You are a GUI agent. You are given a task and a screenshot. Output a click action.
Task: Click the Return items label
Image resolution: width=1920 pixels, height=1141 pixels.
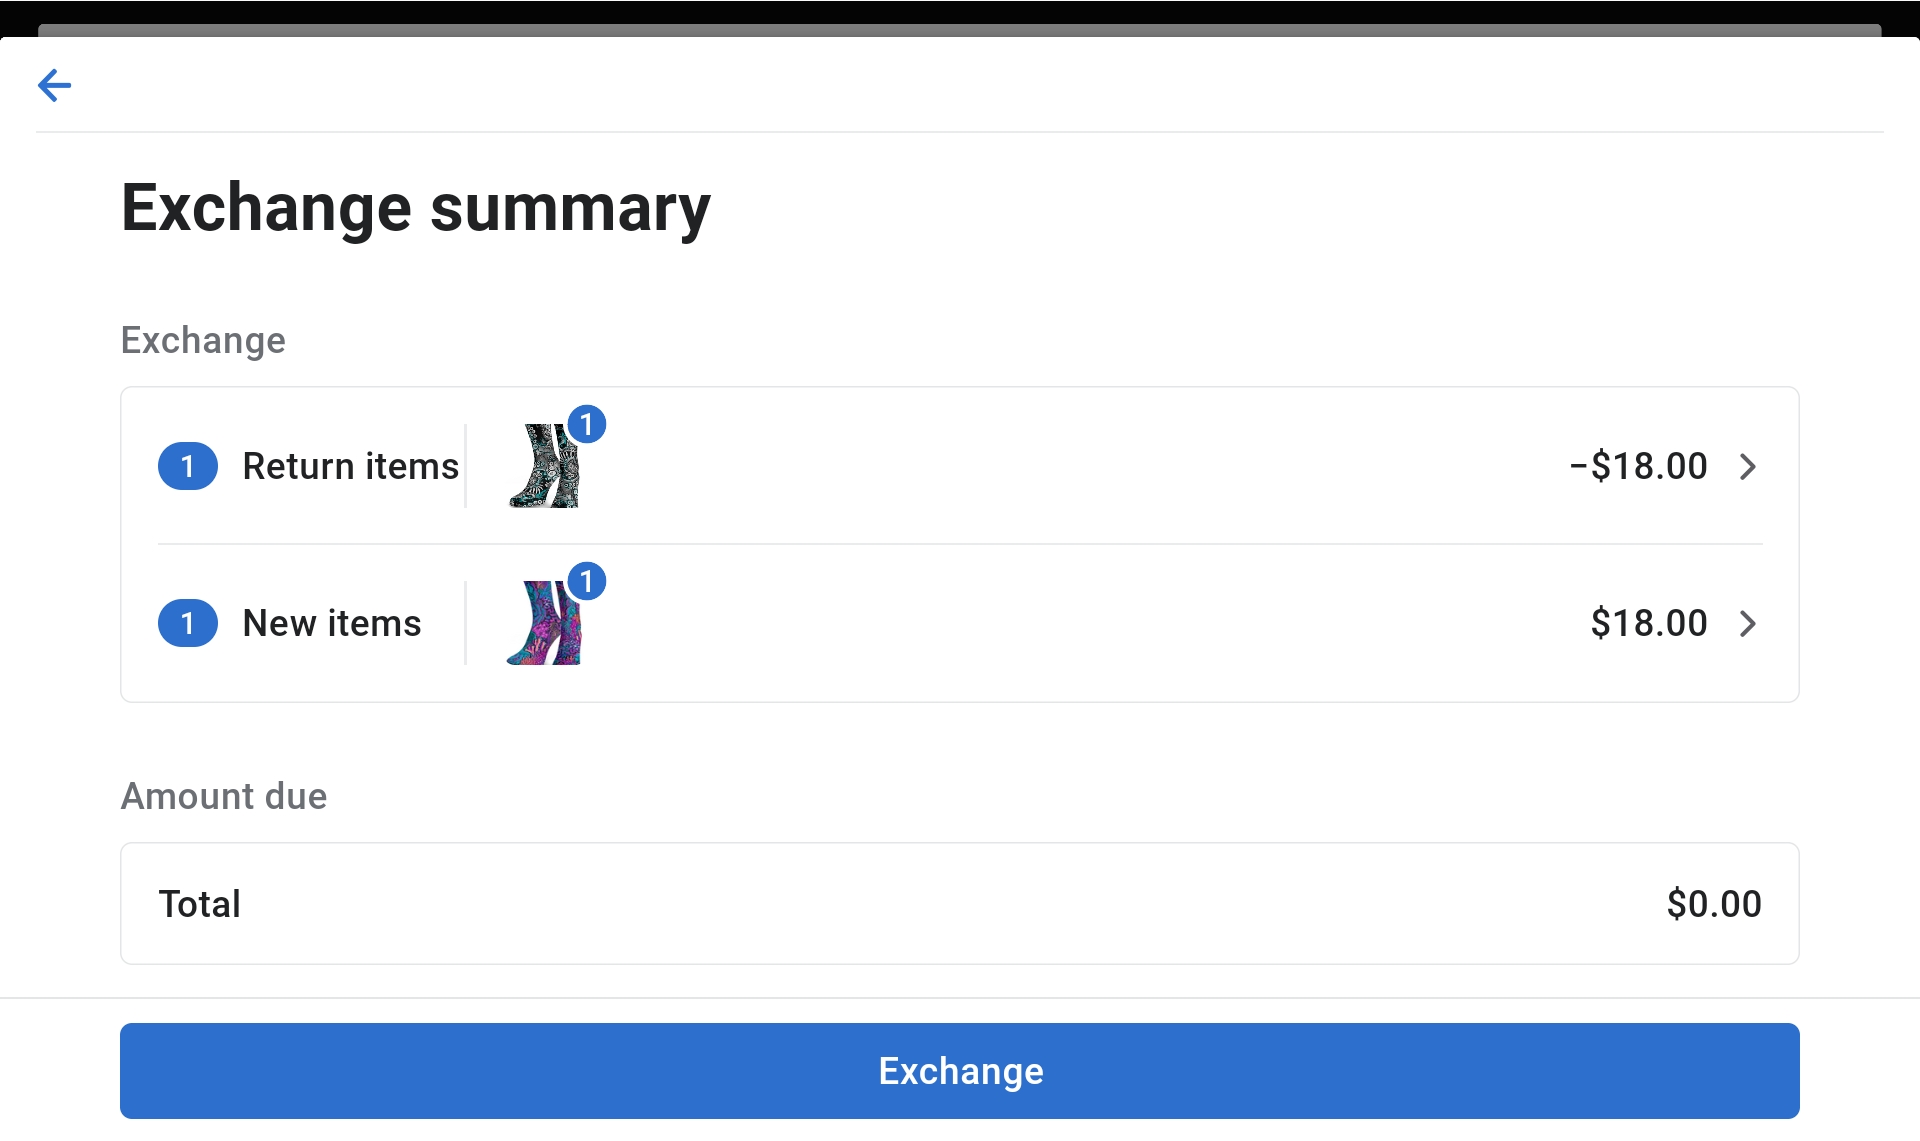pyautogui.click(x=349, y=466)
